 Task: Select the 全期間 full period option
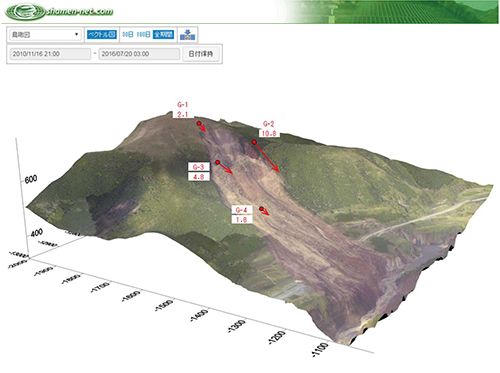click(163, 34)
